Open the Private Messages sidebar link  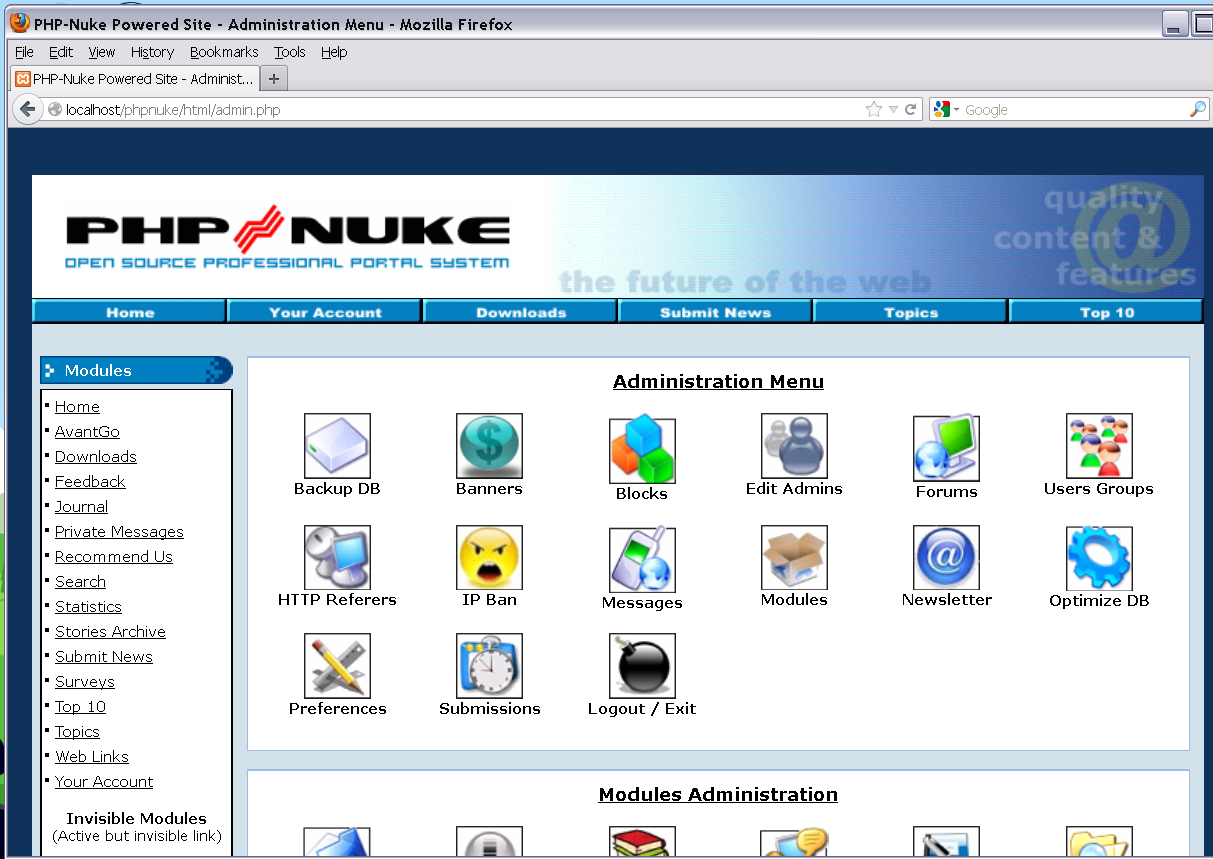(119, 531)
